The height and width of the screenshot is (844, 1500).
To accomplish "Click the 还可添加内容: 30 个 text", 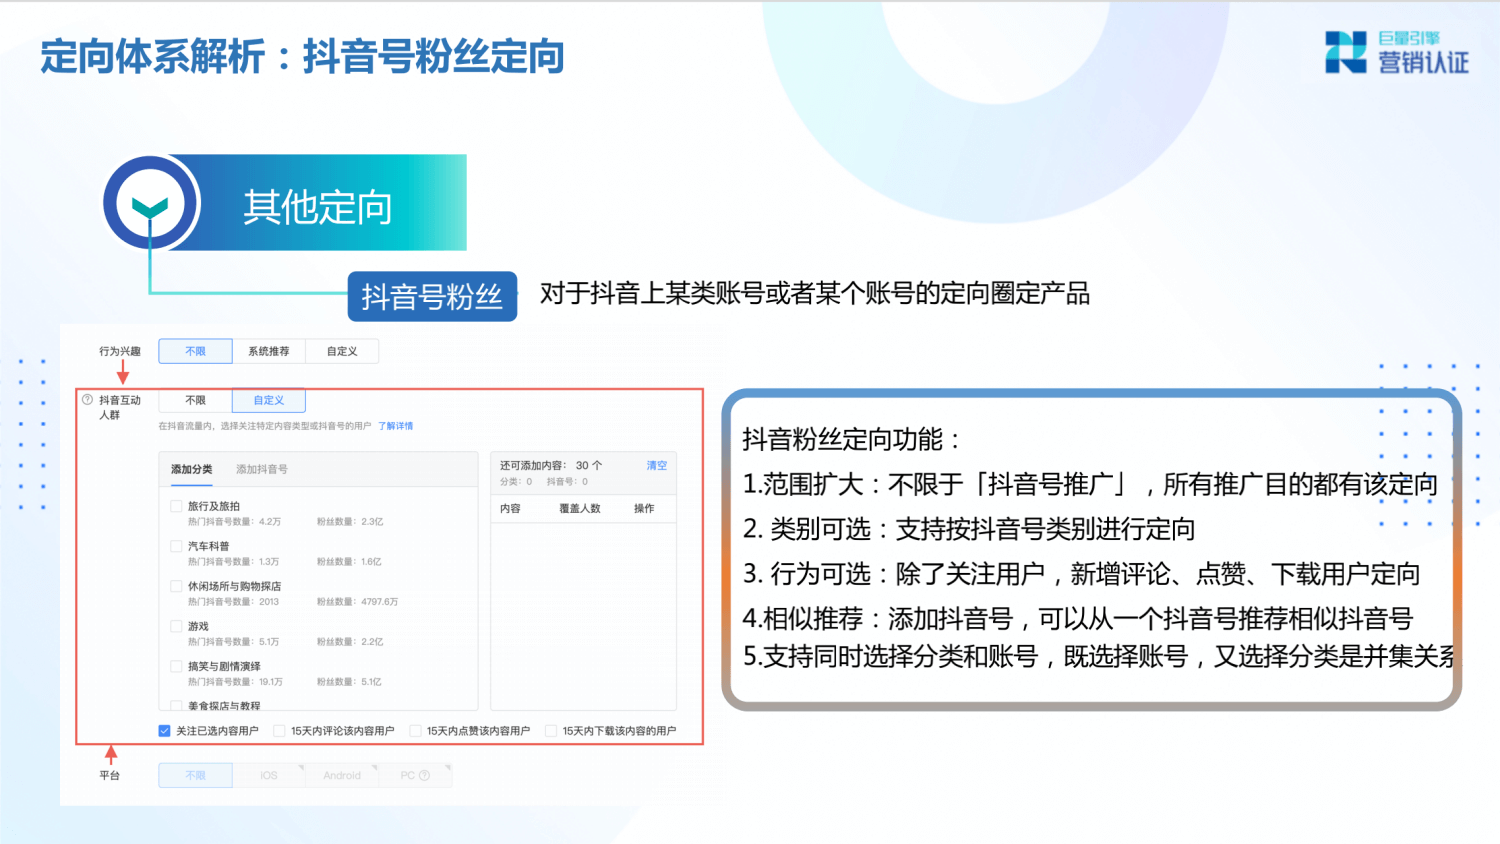I will click(x=551, y=465).
